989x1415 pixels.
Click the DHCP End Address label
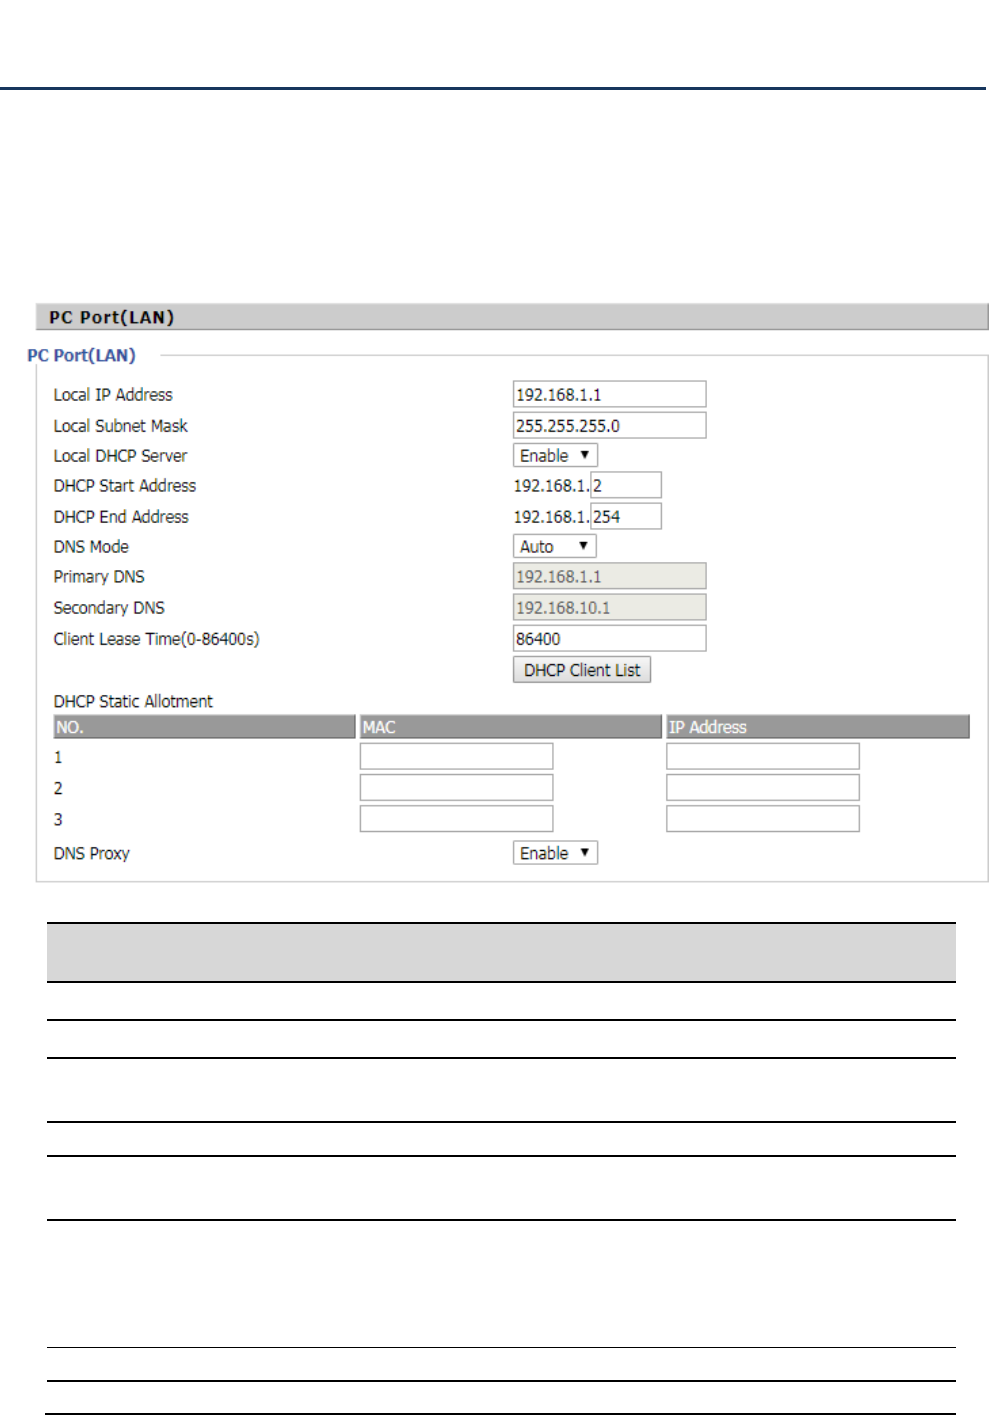(x=121, y=516)
